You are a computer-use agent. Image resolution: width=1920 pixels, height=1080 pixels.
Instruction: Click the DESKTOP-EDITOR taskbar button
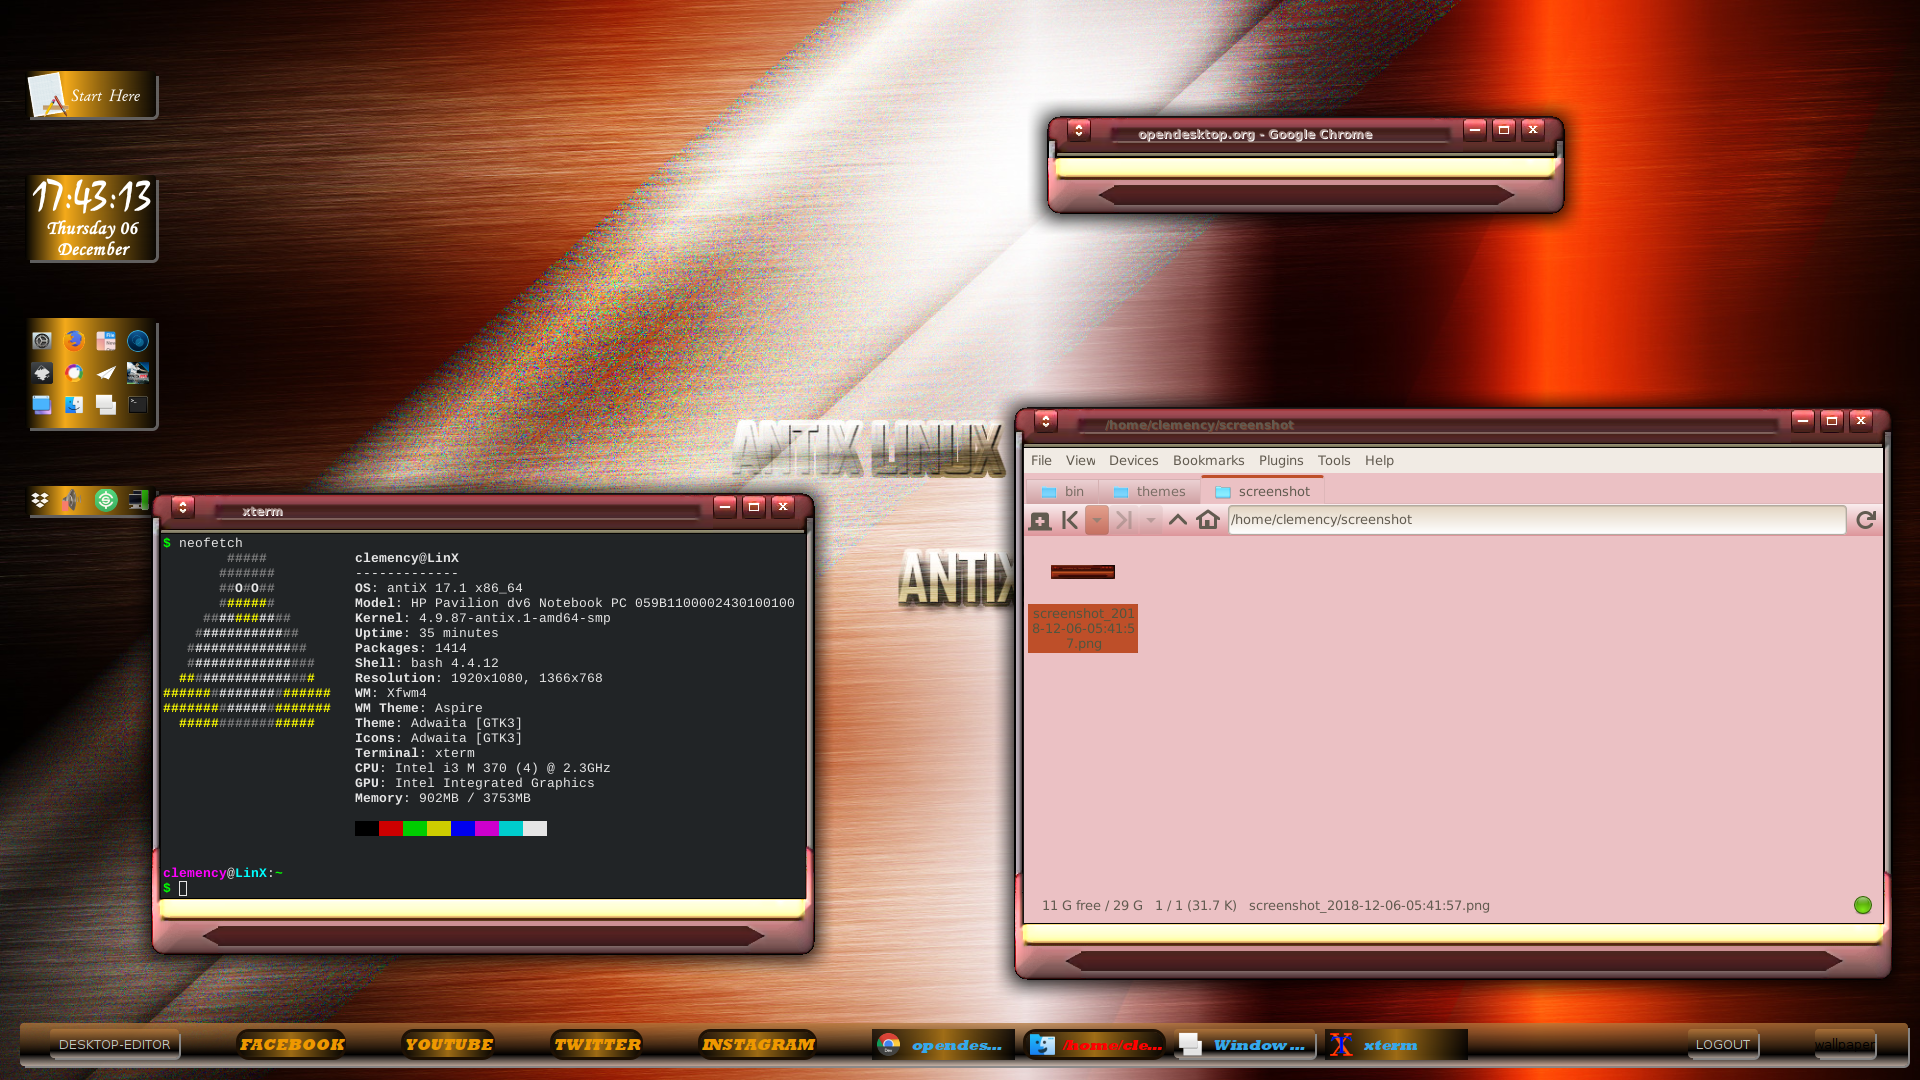click(115, 1045)
